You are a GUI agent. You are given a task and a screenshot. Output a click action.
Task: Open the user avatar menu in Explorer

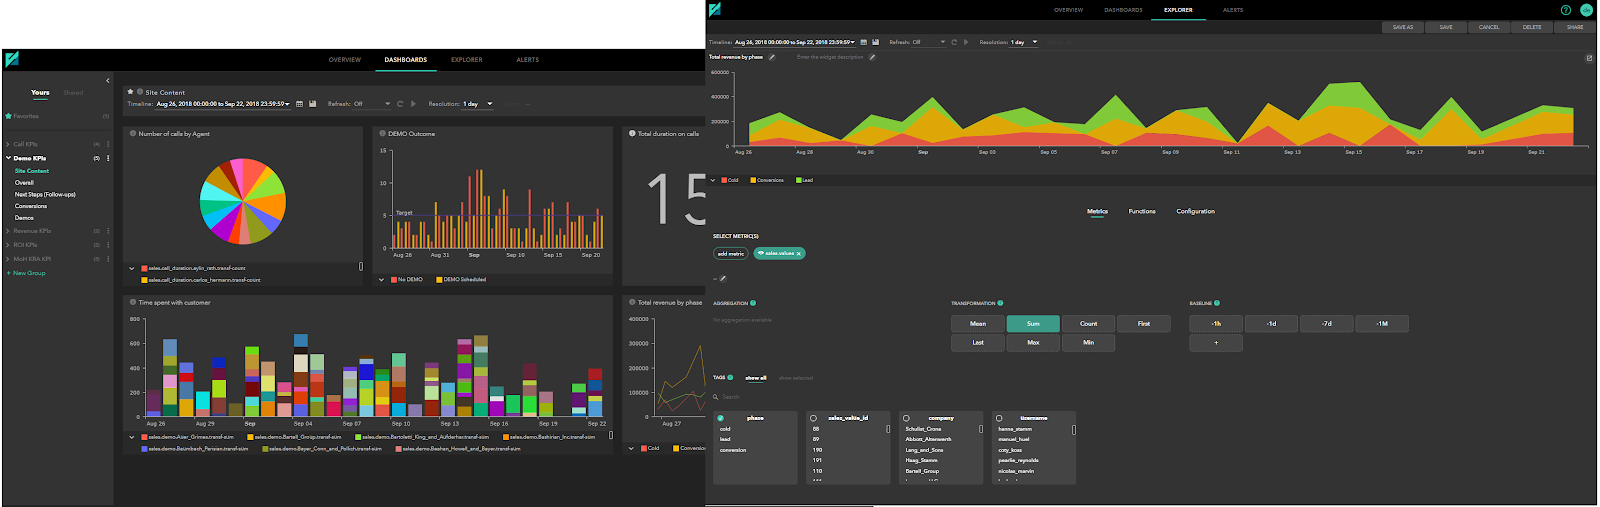[x=1586, y=10]
